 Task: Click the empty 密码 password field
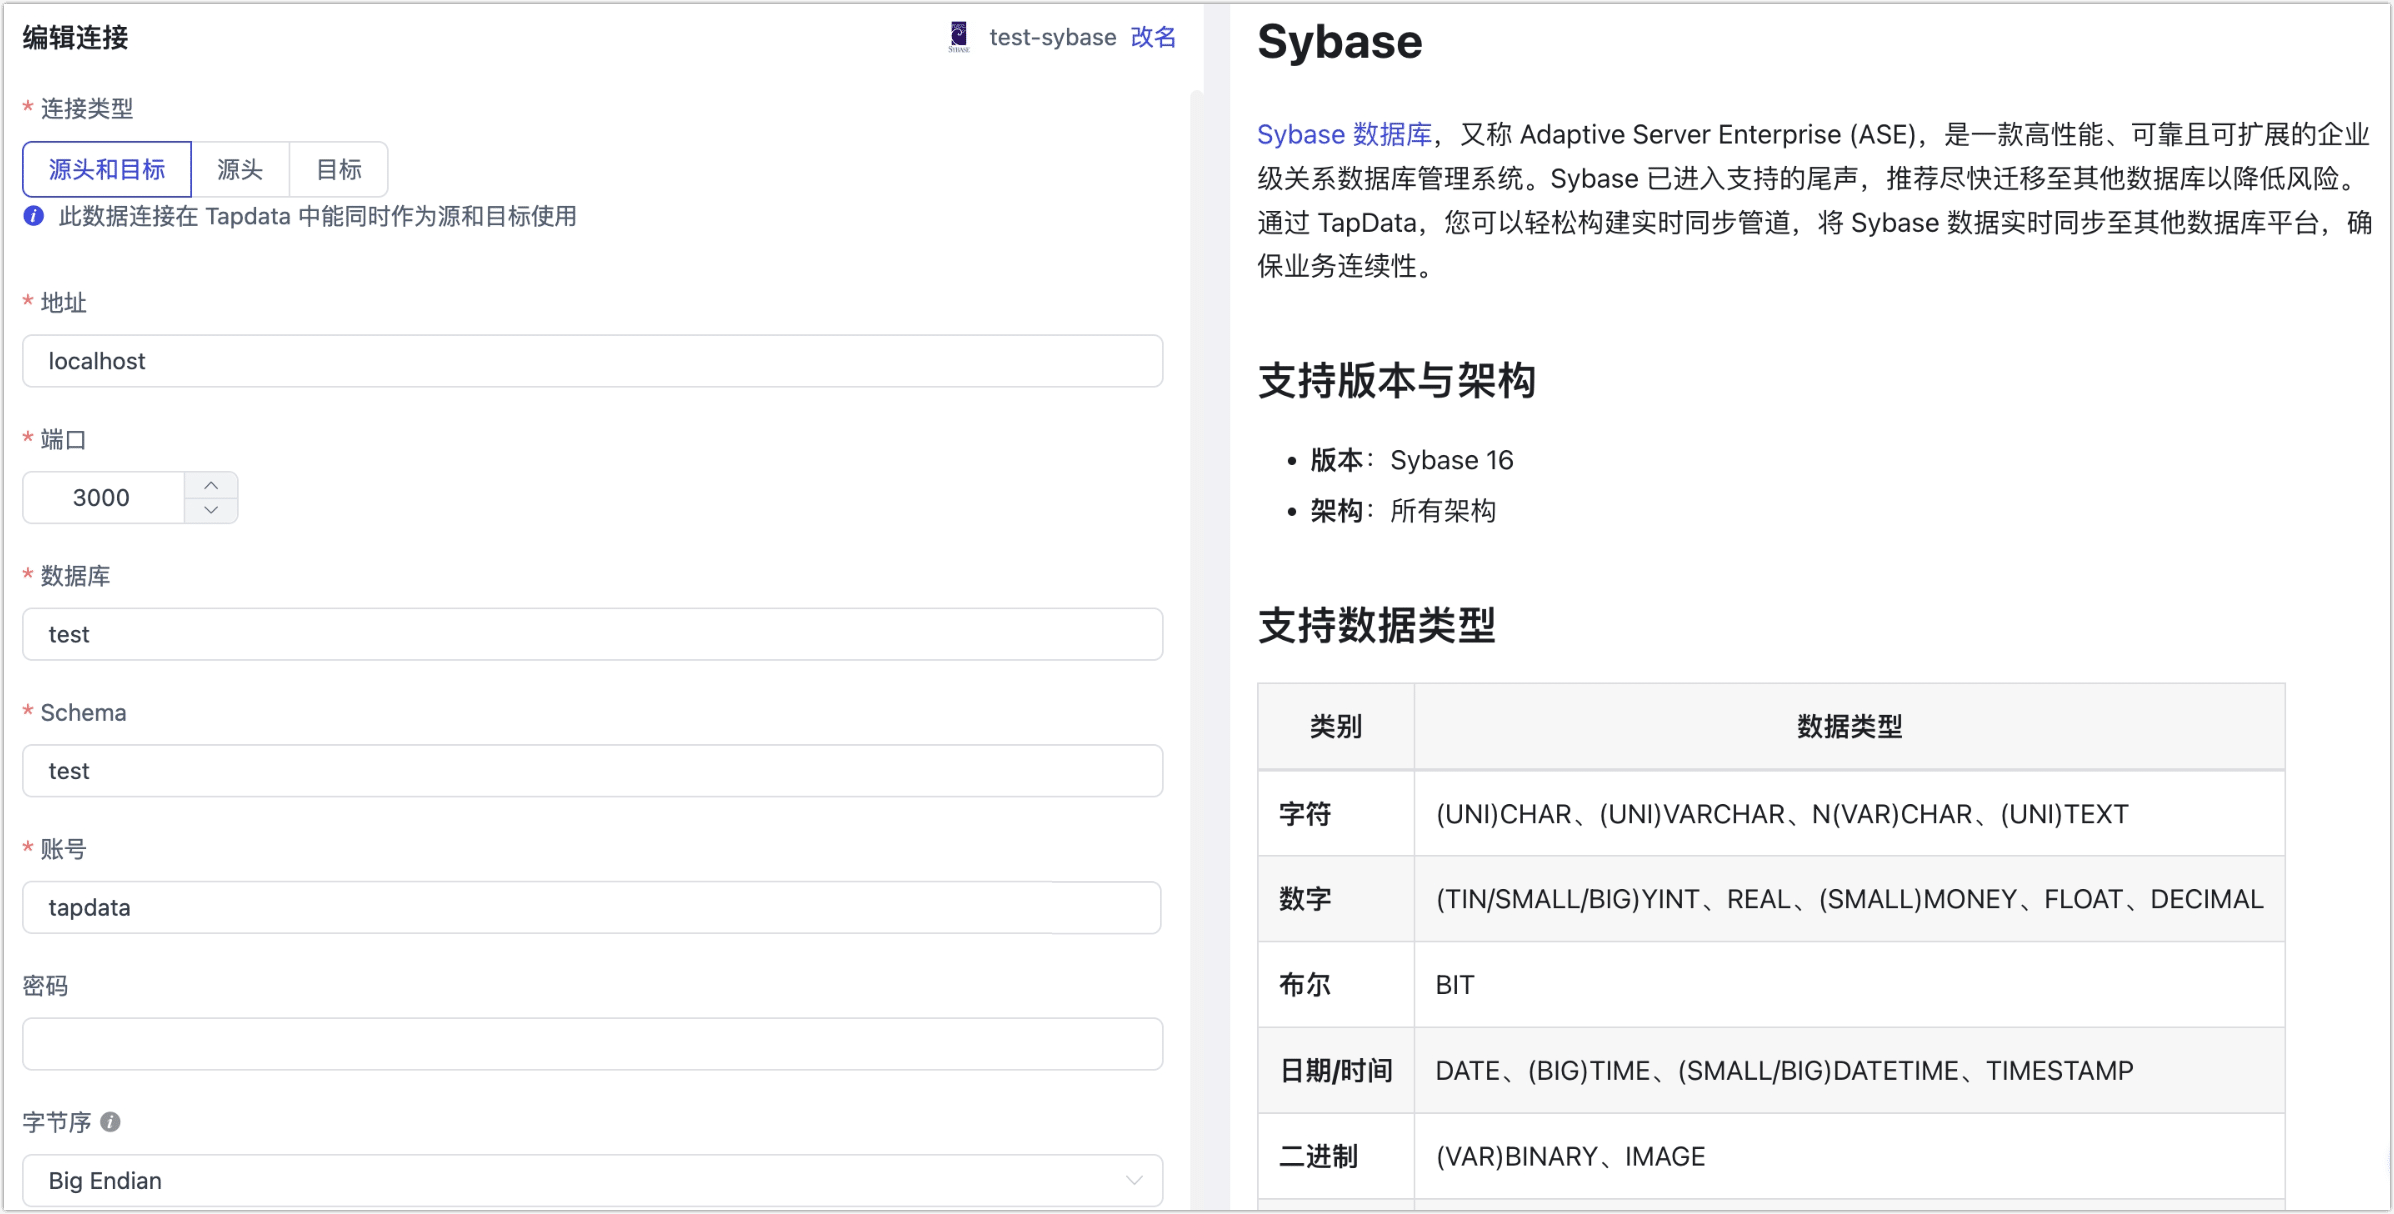[x=592, y=1044]
